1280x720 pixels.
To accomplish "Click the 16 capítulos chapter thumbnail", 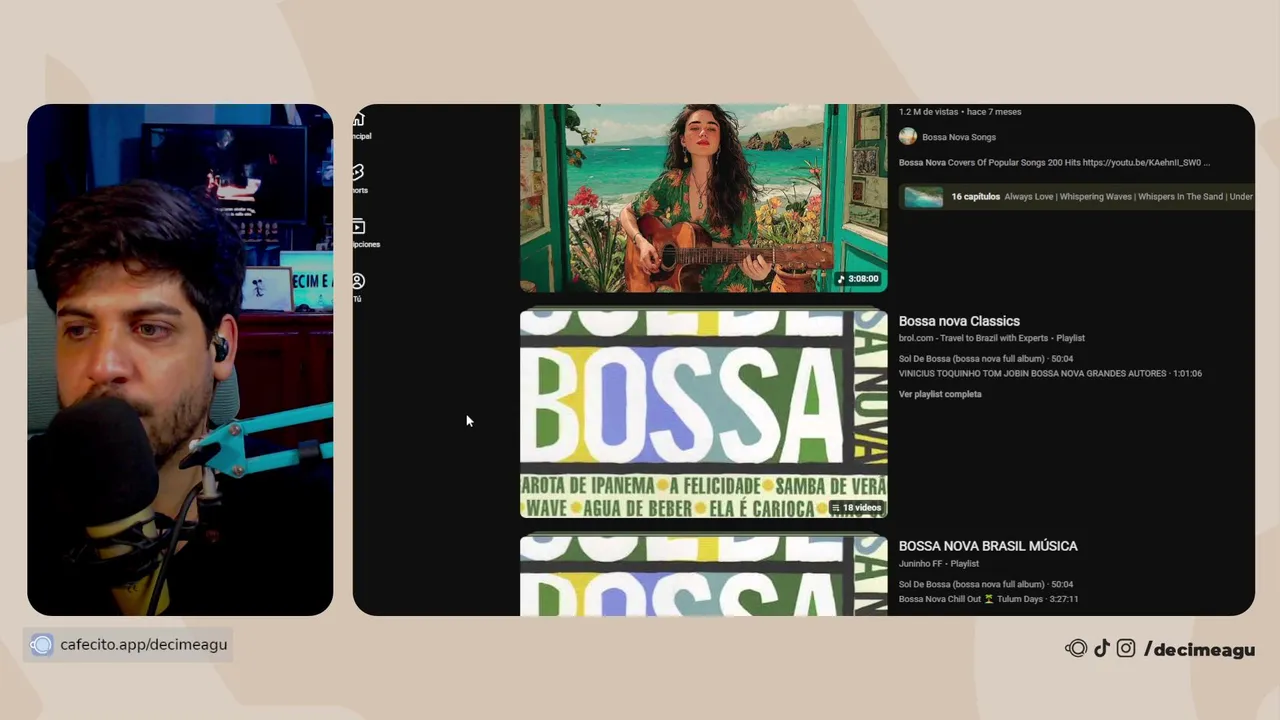I will pyautogui.click(x=923, y=197).
